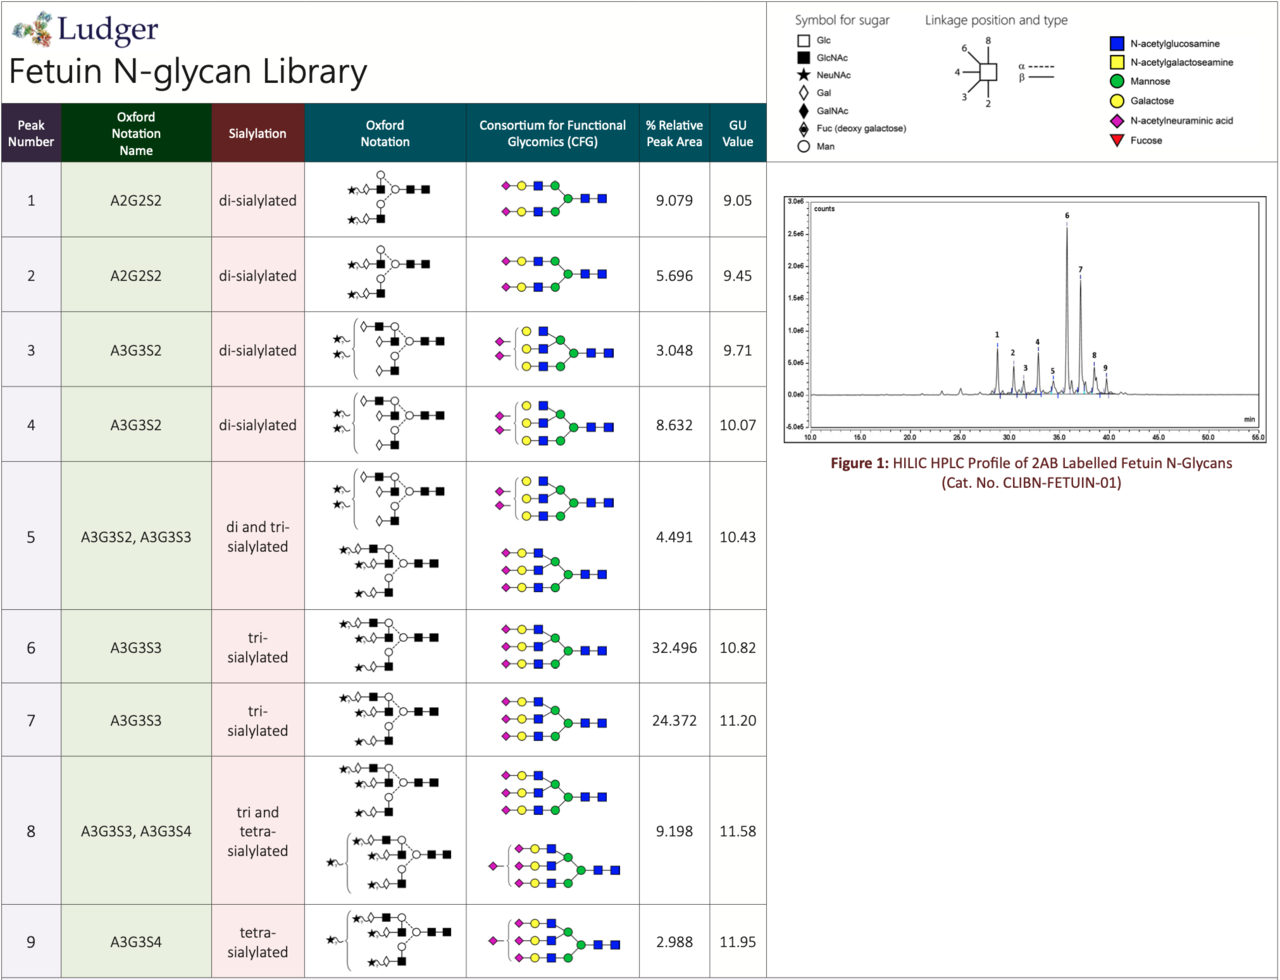This screenshot has width=1280, height=980.
Task: Click peak 3 Oxford notation glycan diagram
Action: tap(389, 349)
